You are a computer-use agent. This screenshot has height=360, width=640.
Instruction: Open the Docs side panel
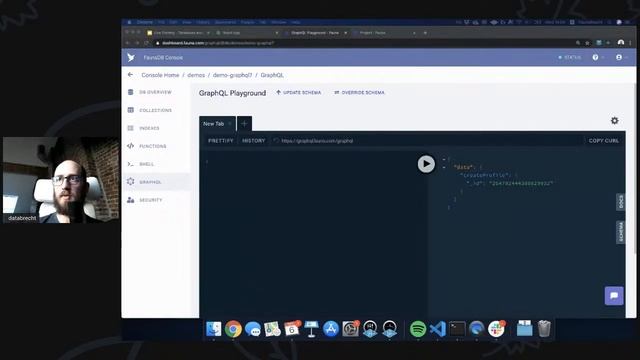(x=620, y=202)
